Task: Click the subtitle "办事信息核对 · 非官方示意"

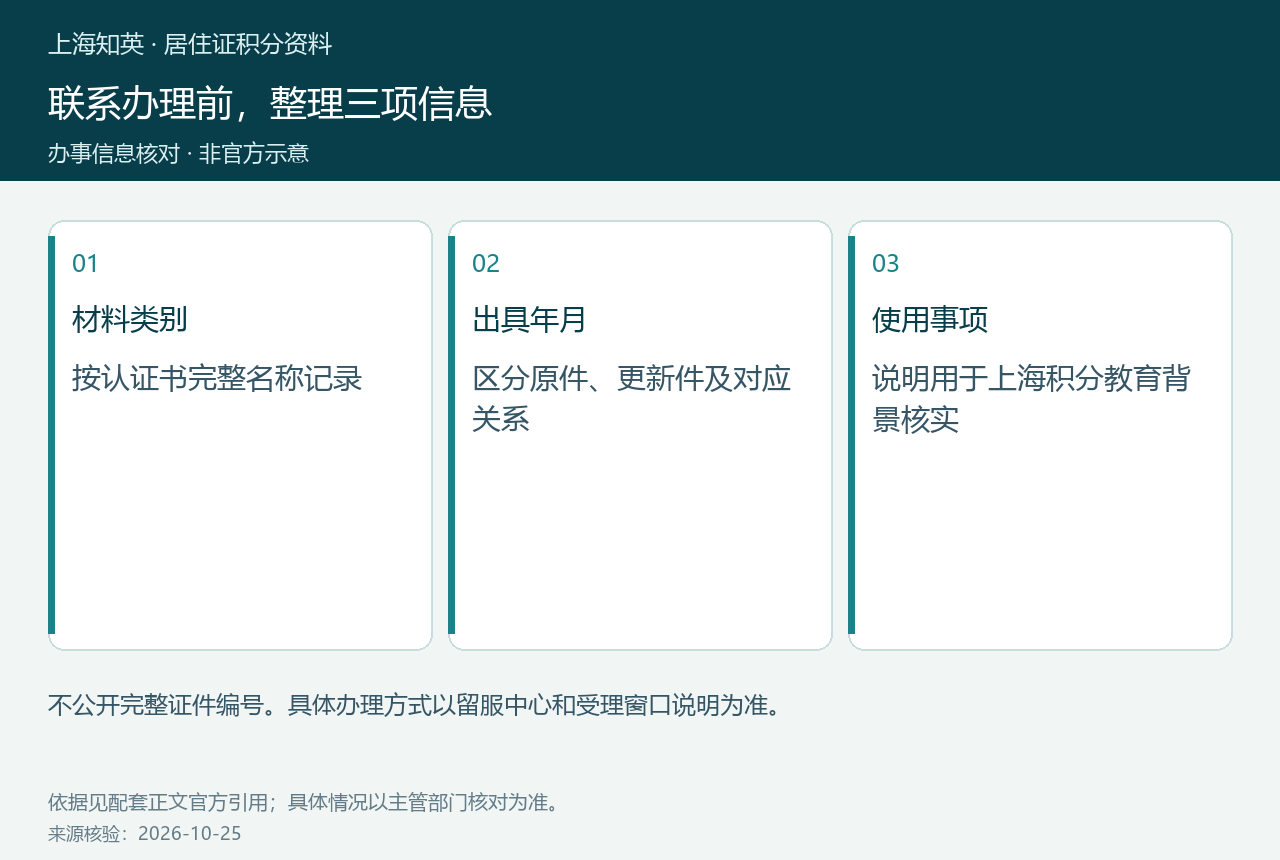Action: click(x=179, y=153)
